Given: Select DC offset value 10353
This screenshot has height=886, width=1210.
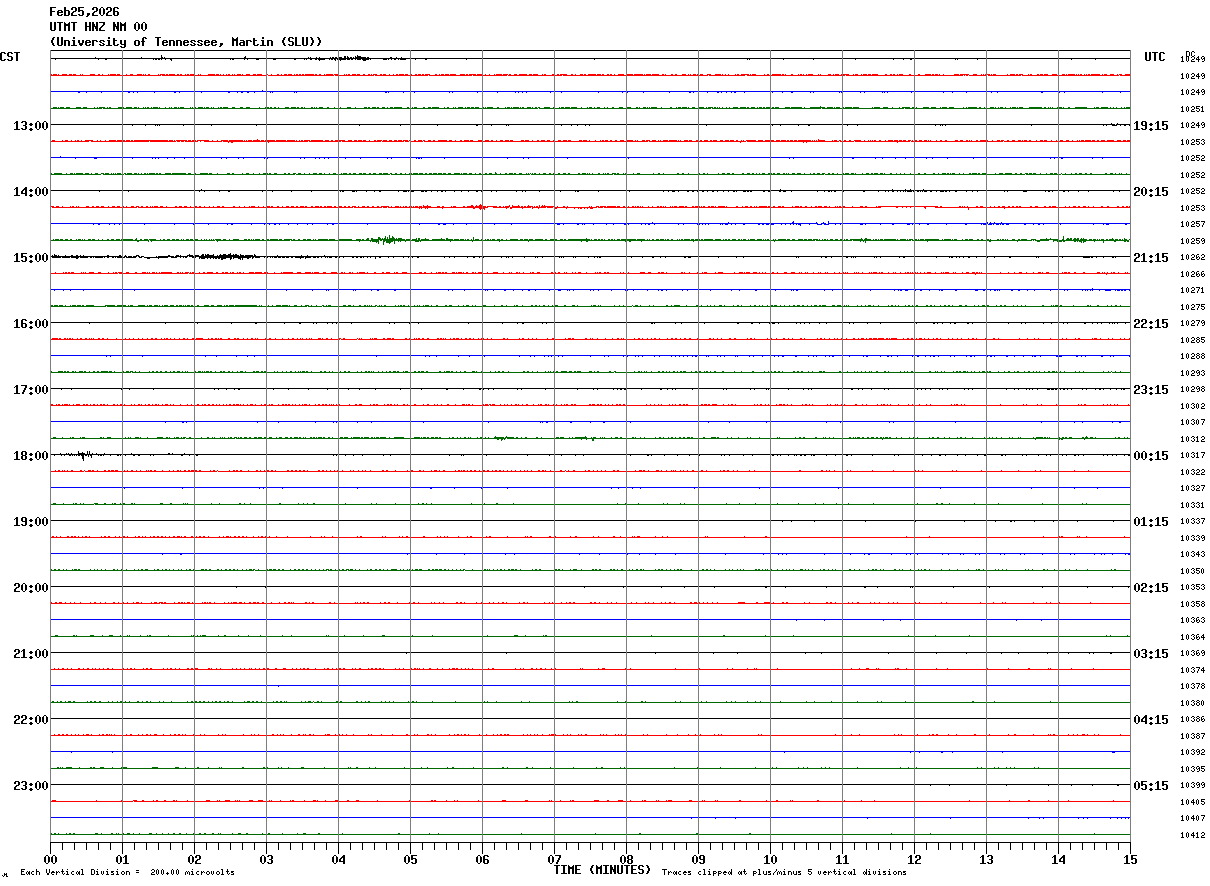Looking at the screenshot, I should 1192,587.
